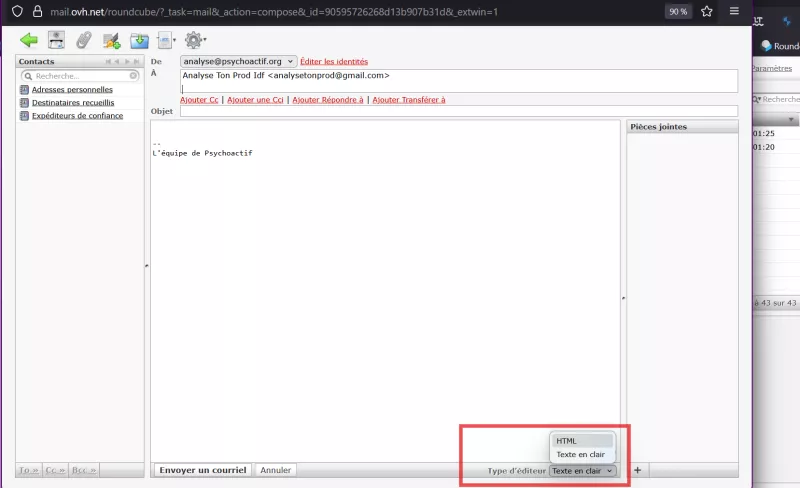The height and width of the screenshot is (488, 800).
Task: Click the plus add attachment button
Action: click(x=637, y=470)
